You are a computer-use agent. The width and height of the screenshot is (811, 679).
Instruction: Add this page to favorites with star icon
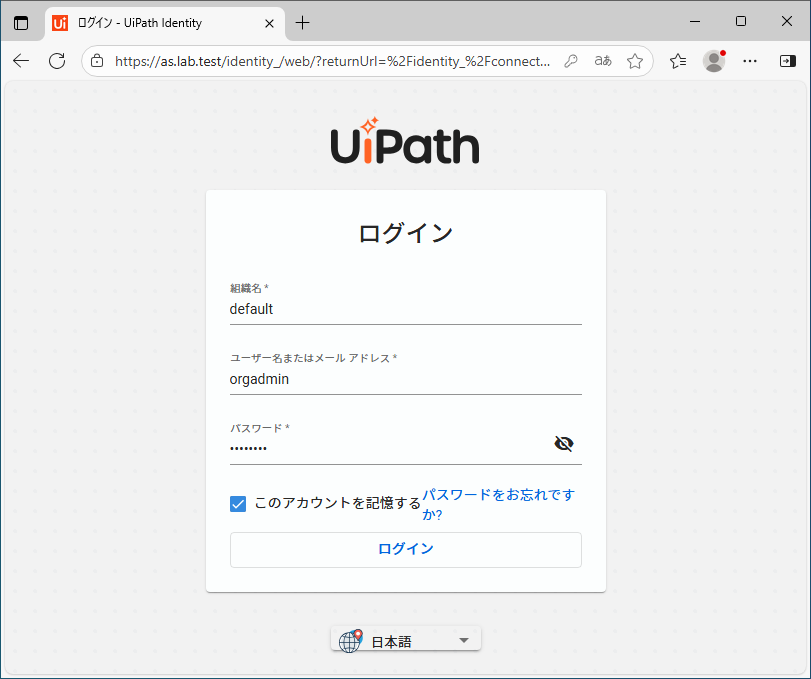pos(635,61)
